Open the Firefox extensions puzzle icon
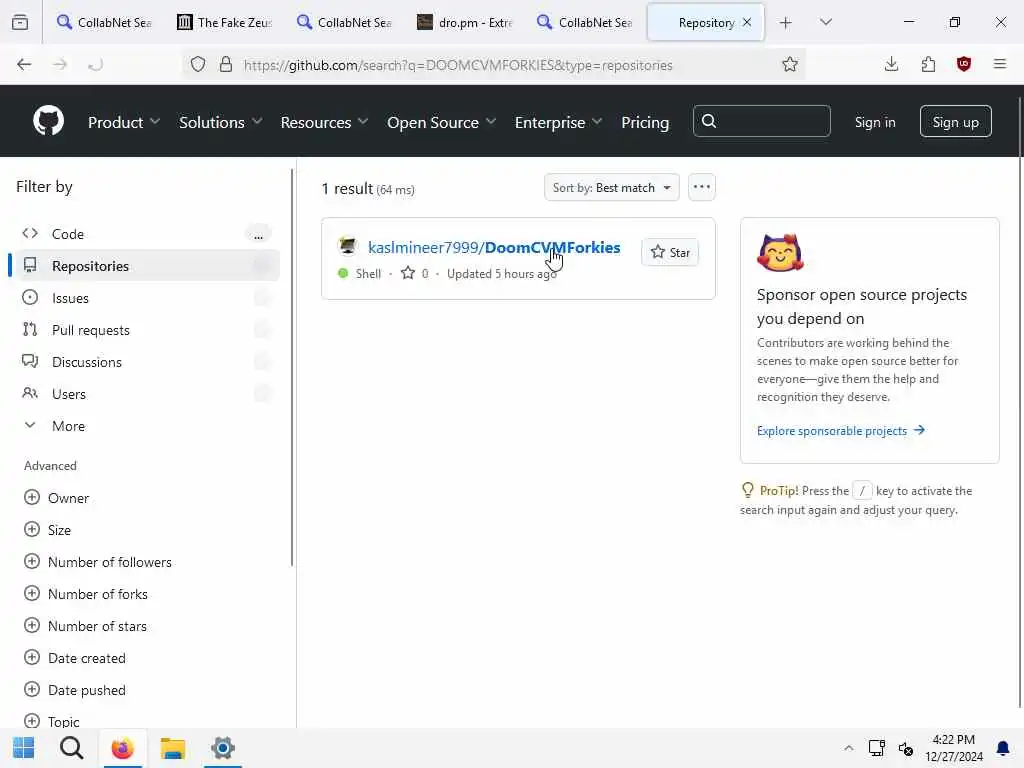The height and width of the screenshot is (768, 1024). coord(928,64)
